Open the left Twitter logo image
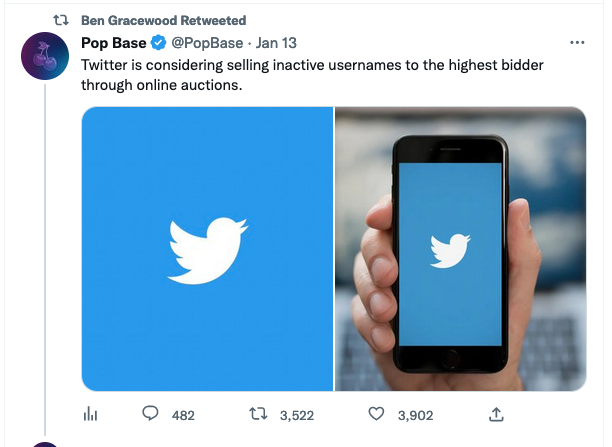The image size is (612, 447). (x=207, y=248)
